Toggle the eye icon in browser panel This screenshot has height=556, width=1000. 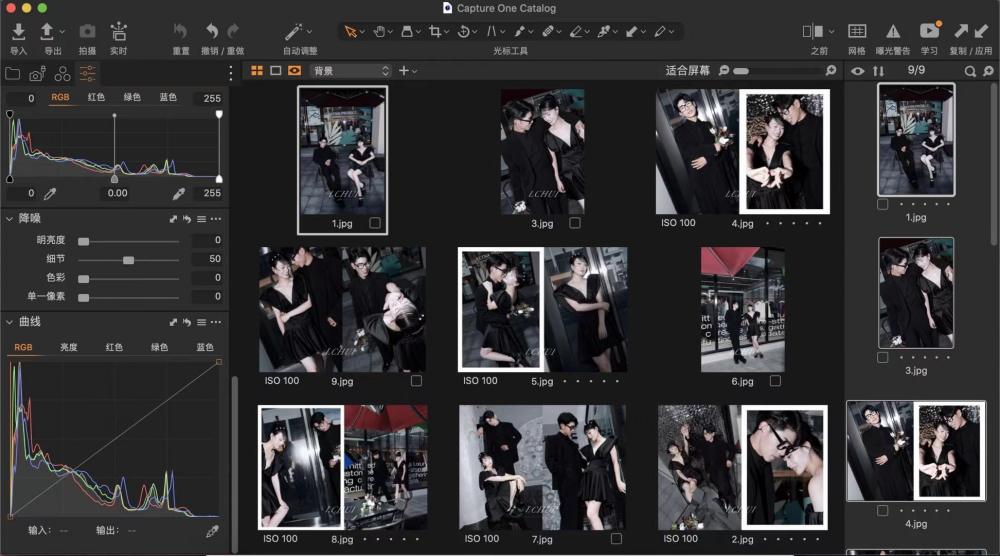[857, 71]
